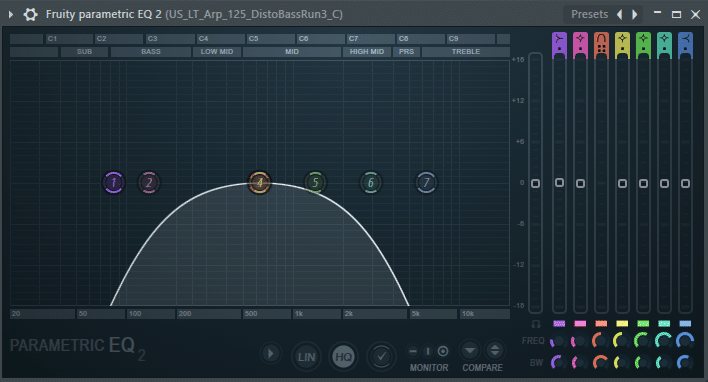Click the band 6 node on graph
The height and width of the screenshot is (382, 708).
tap(371, 183)
